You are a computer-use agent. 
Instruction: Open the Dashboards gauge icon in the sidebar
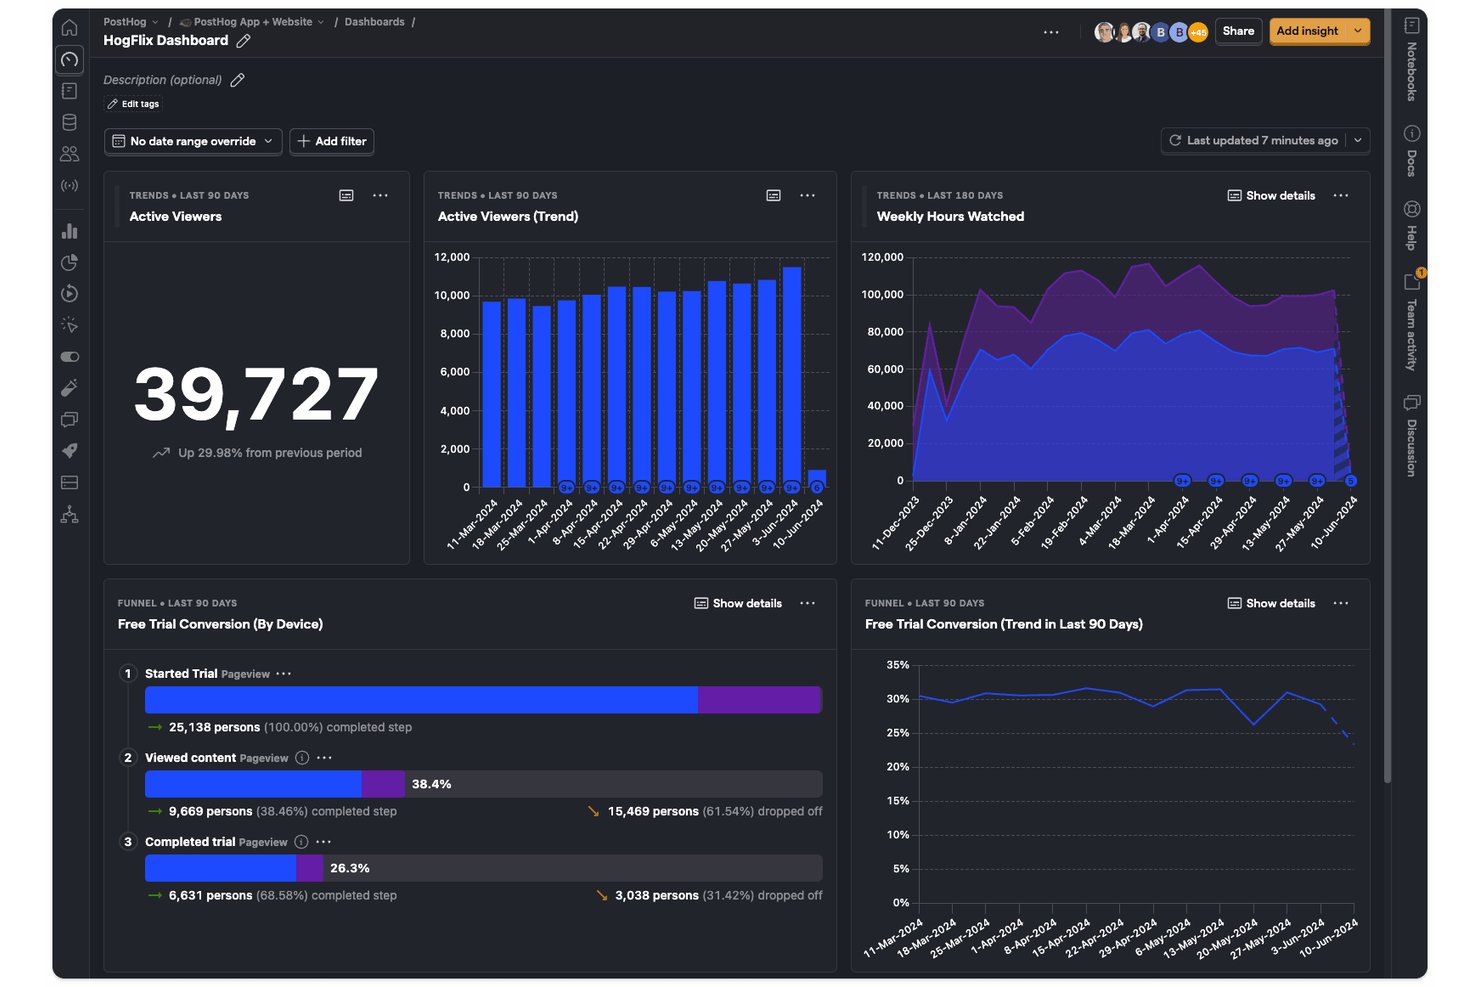(69, 60)
